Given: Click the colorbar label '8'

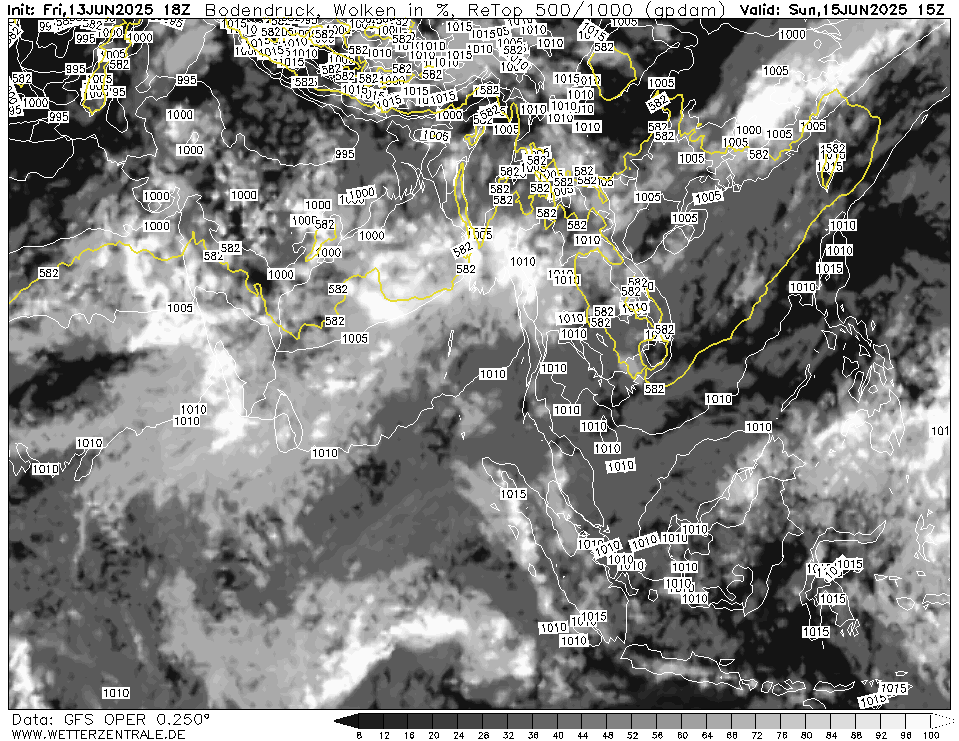Looking at the screenshot, I should (x=359, y=735).
